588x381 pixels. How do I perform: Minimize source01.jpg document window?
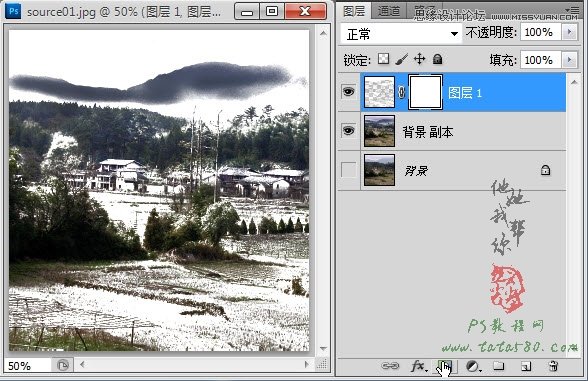click(x=246, y=11)
